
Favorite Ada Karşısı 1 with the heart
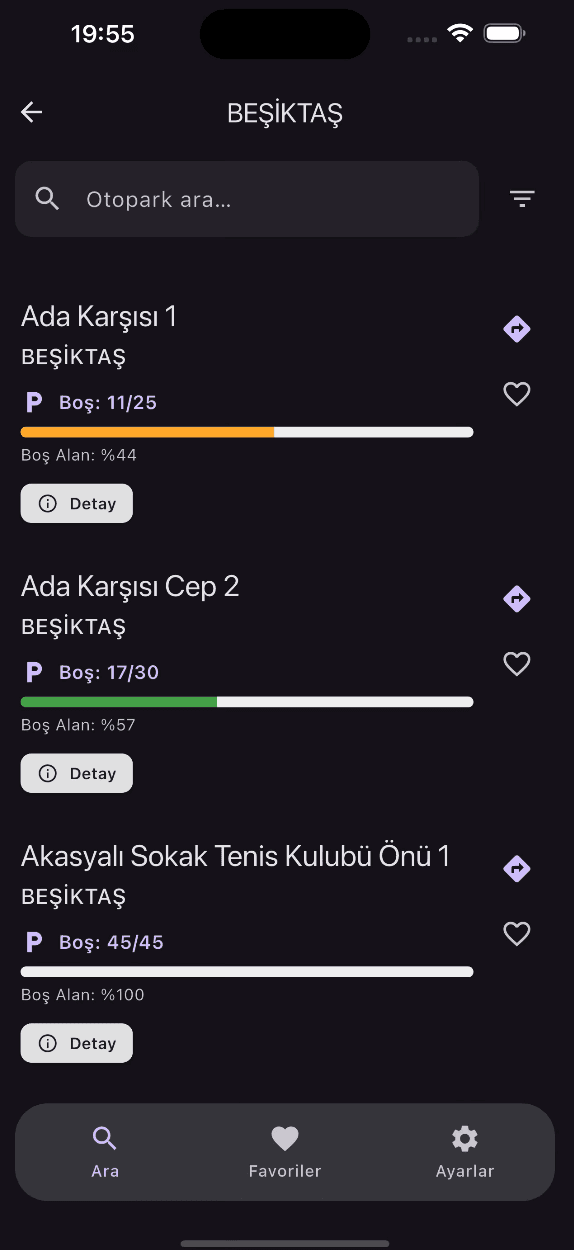[516, 394]
